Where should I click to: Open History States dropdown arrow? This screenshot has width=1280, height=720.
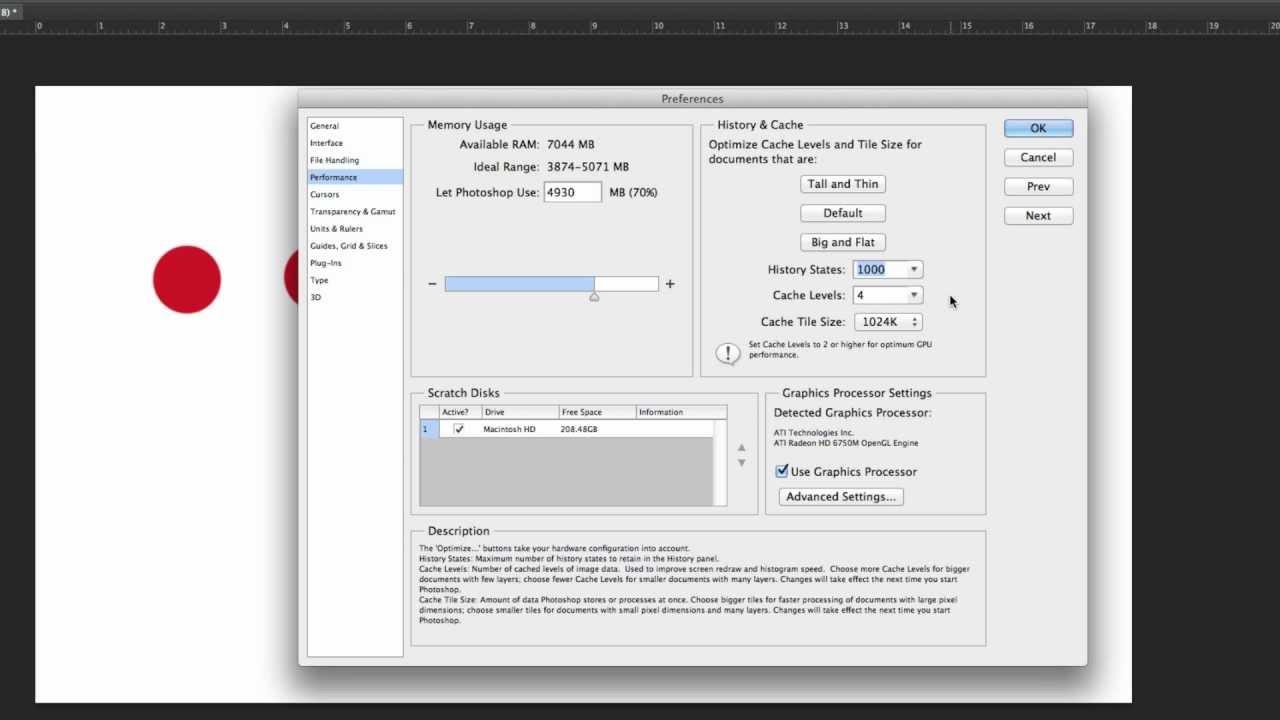pyautogui.click(x=914, y=270)
